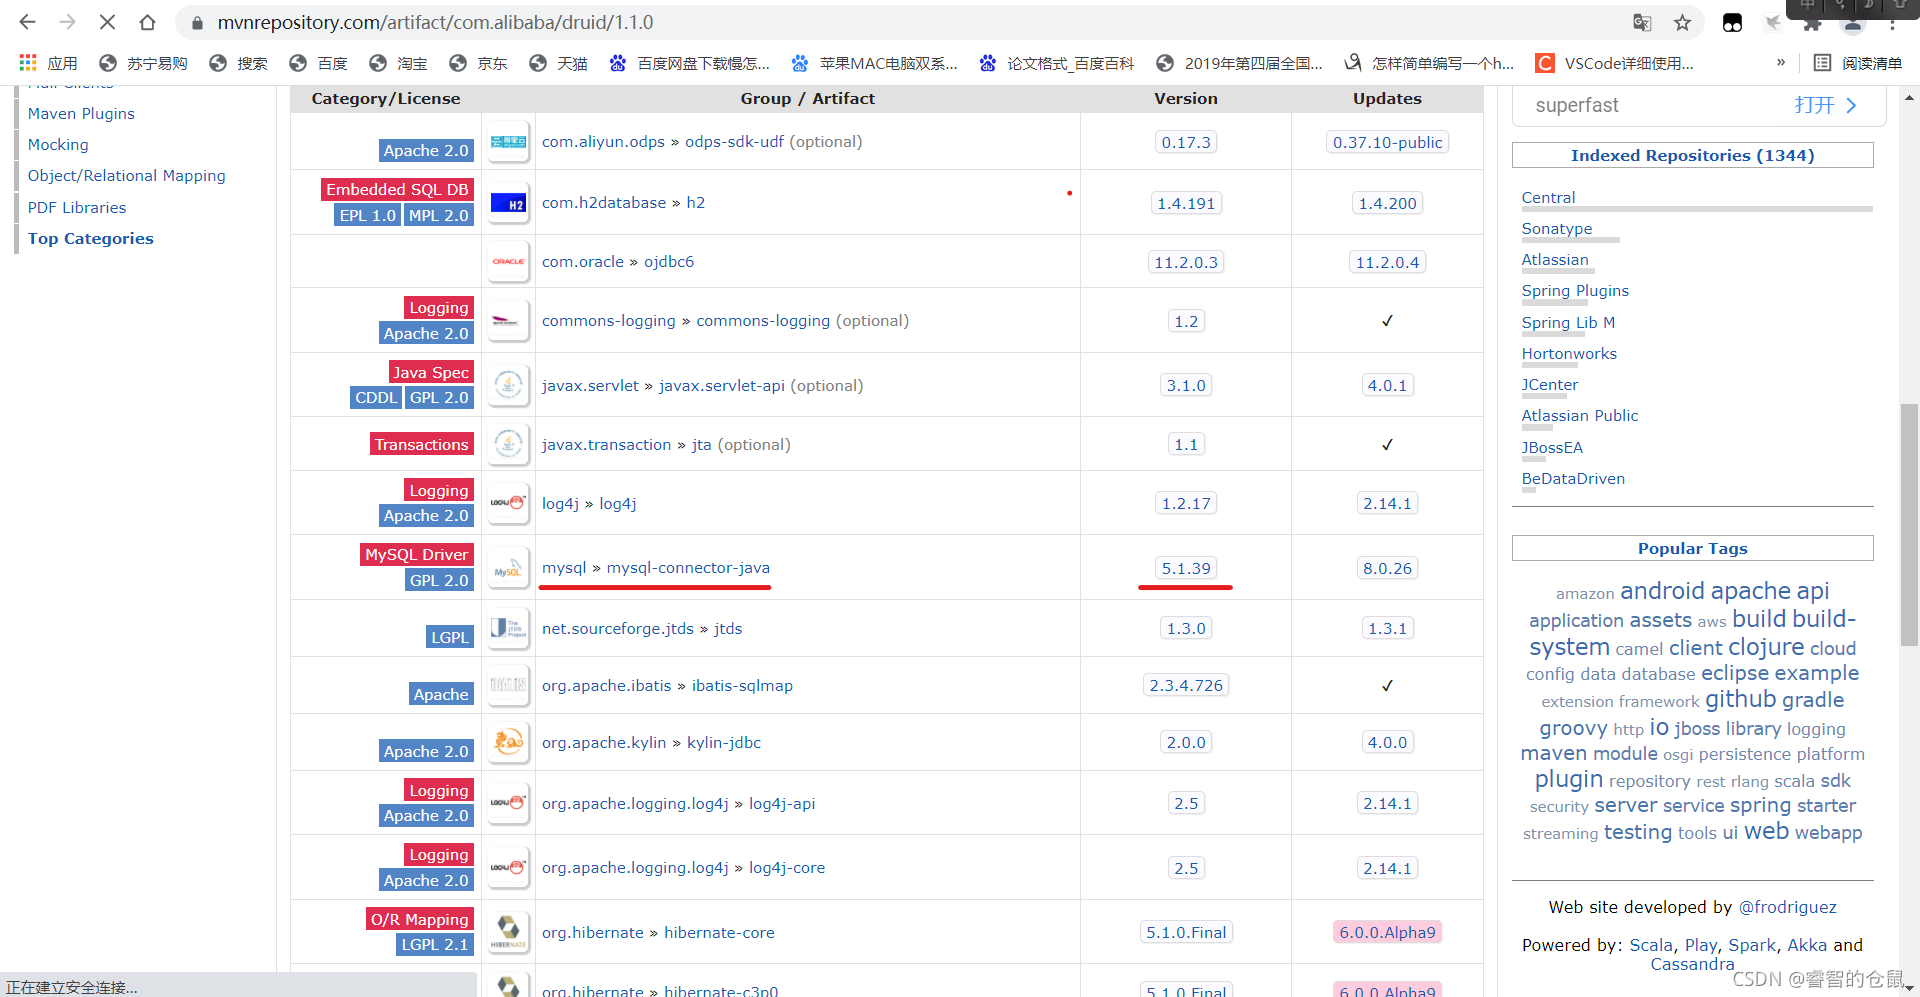1920x997 pixels.
Task: Open the reading list
Action: click(x=1858, y=63)
